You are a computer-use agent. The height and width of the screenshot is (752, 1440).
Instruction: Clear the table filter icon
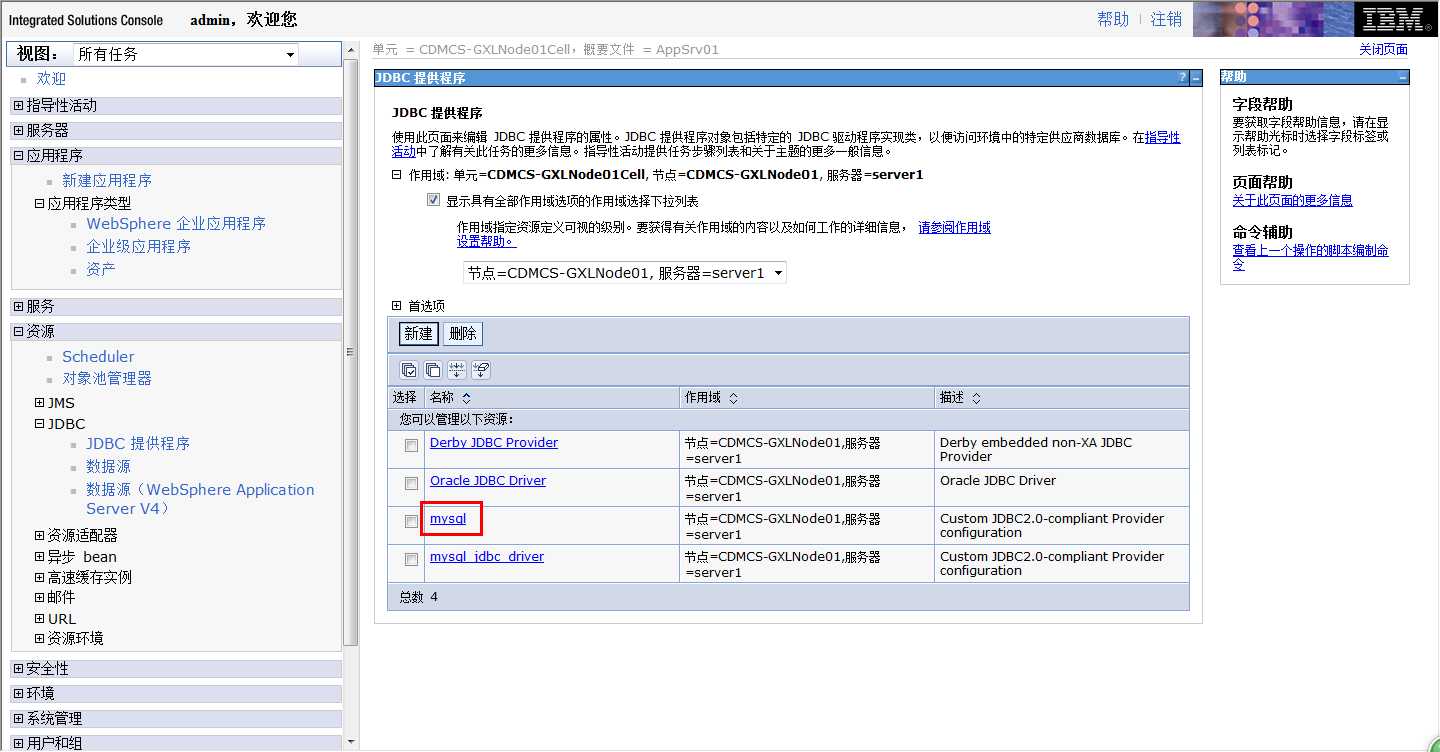[x=481, y=370]
